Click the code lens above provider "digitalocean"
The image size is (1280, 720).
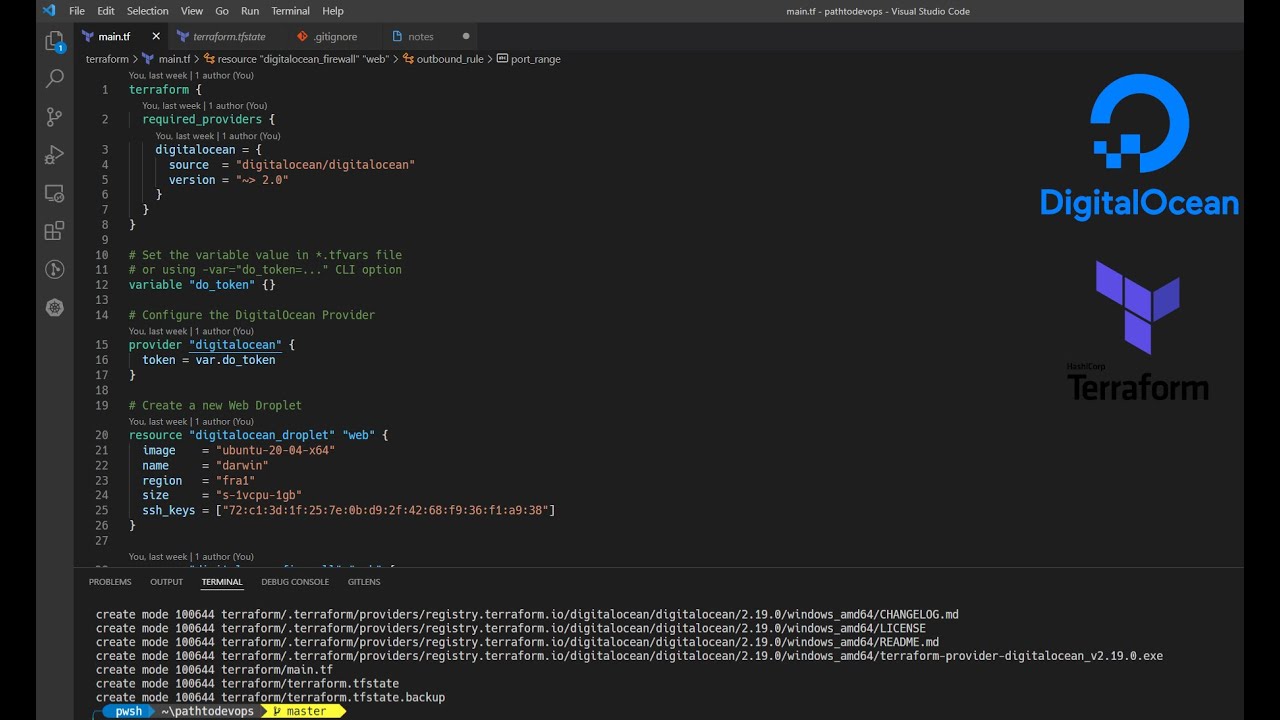tap(191, 331)
